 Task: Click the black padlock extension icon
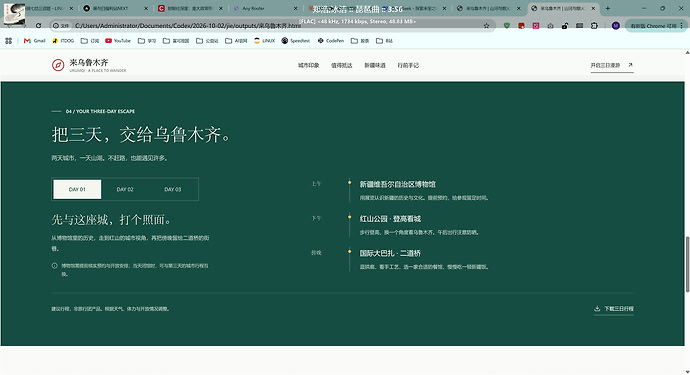pyautogui.click(x=565, y=26)
